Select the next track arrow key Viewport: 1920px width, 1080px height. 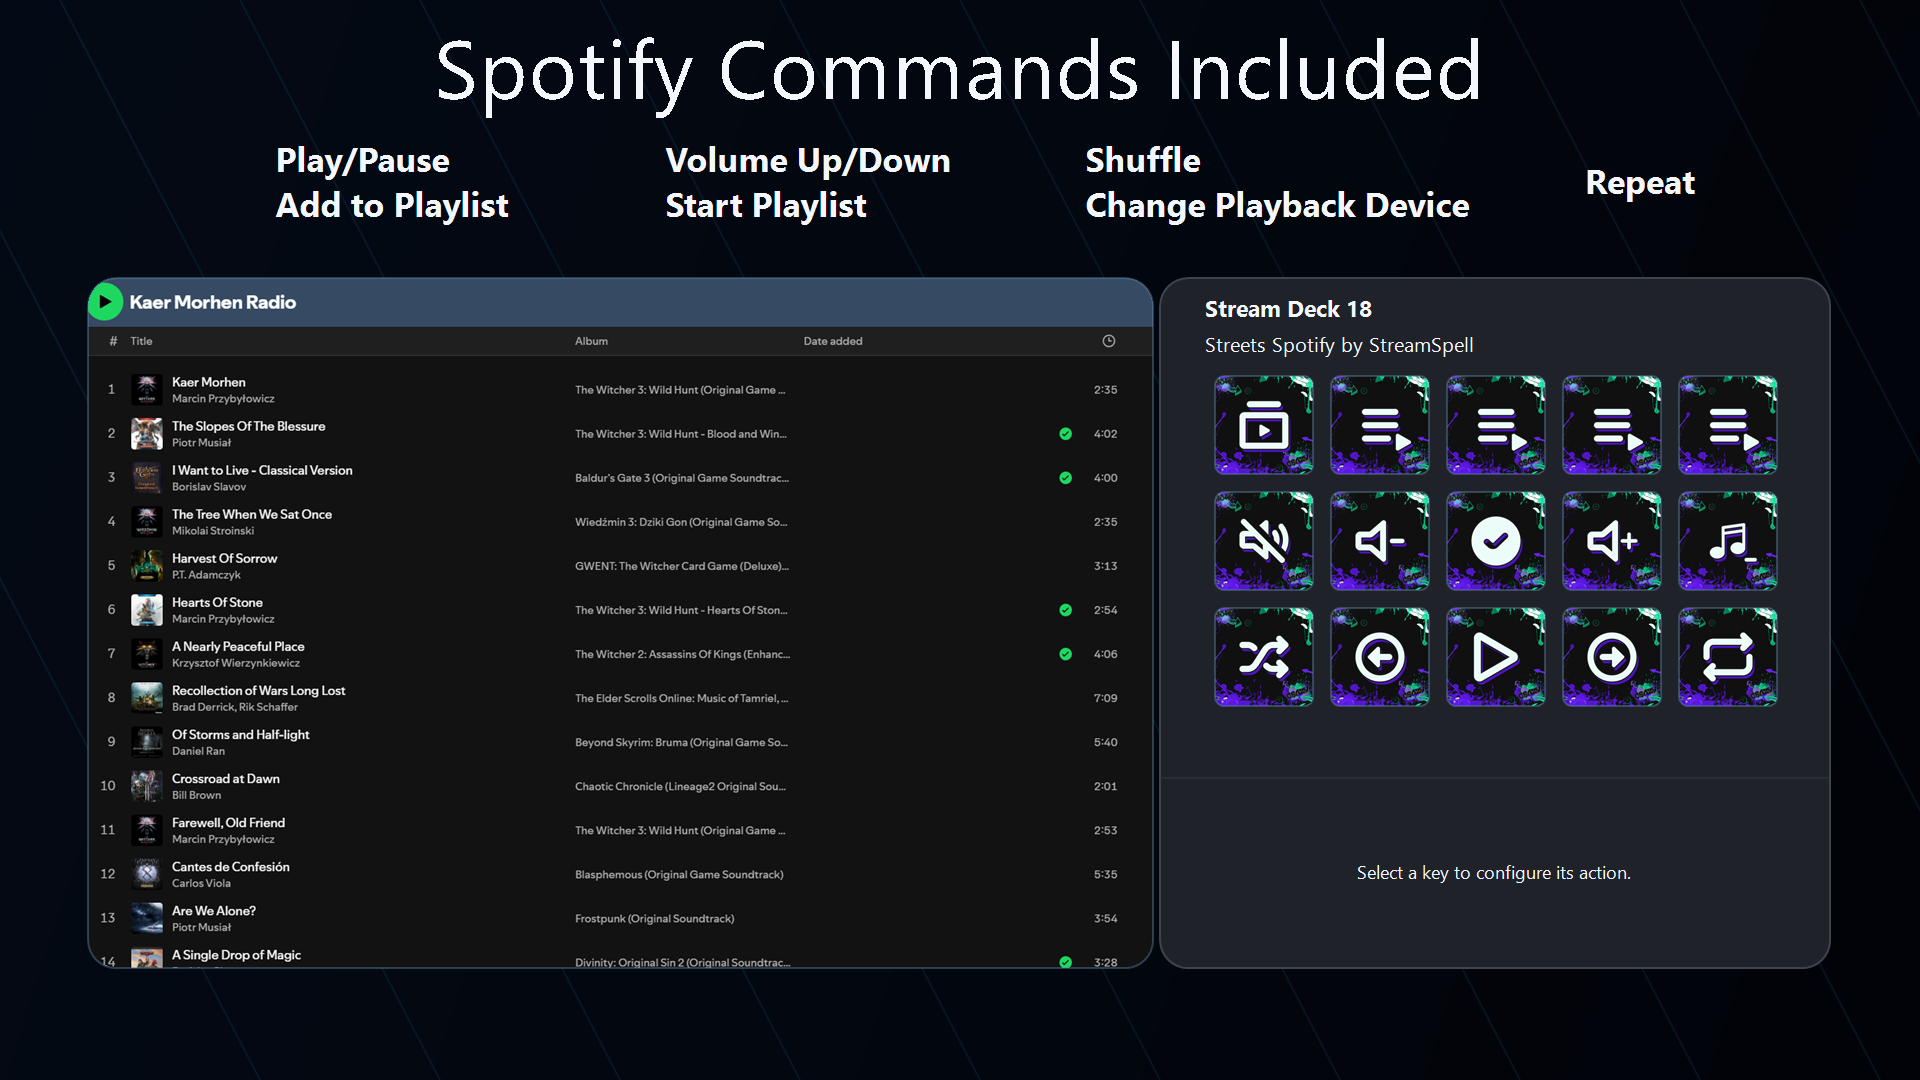click(x=1612, y=657)
